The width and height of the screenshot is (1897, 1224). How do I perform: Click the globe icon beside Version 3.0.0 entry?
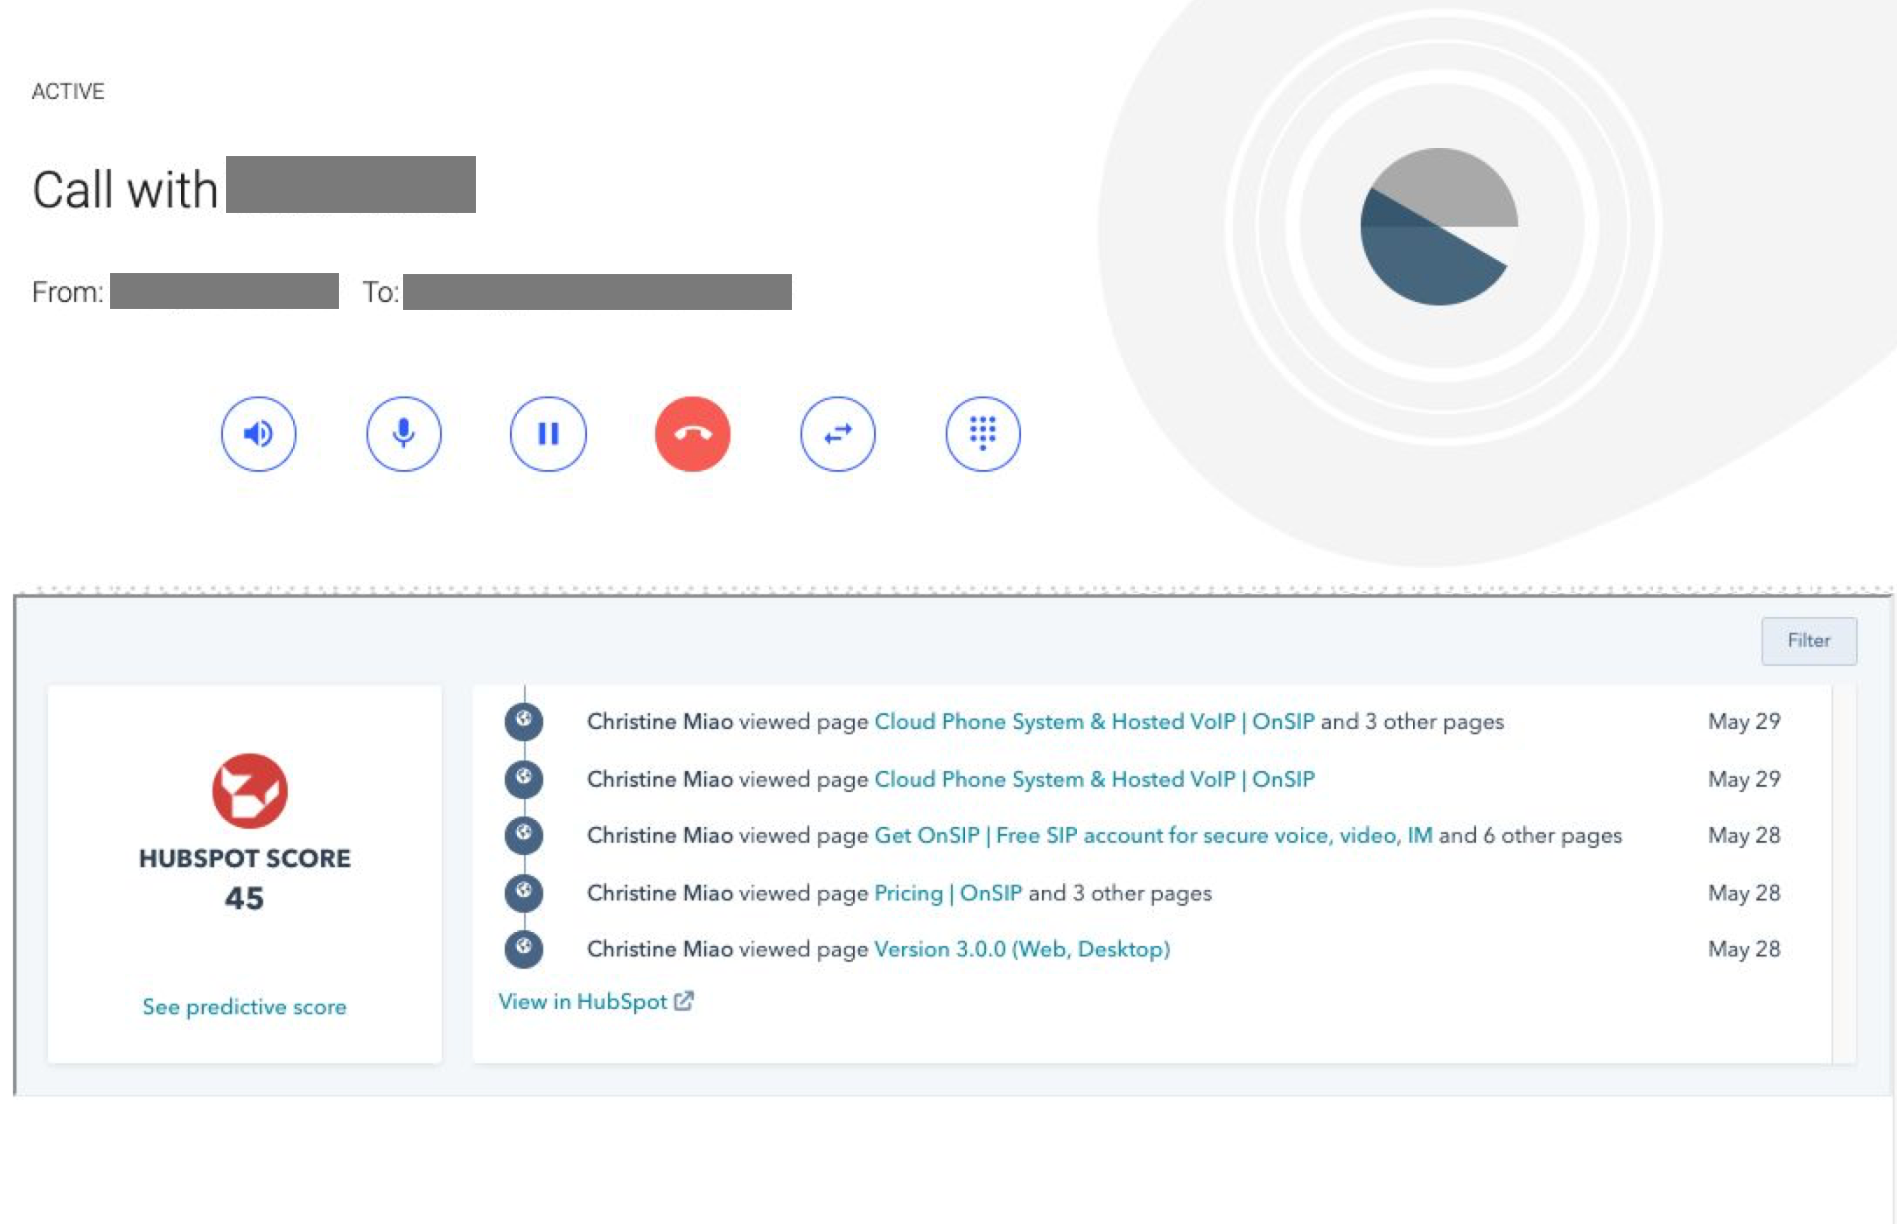[523, 948]
